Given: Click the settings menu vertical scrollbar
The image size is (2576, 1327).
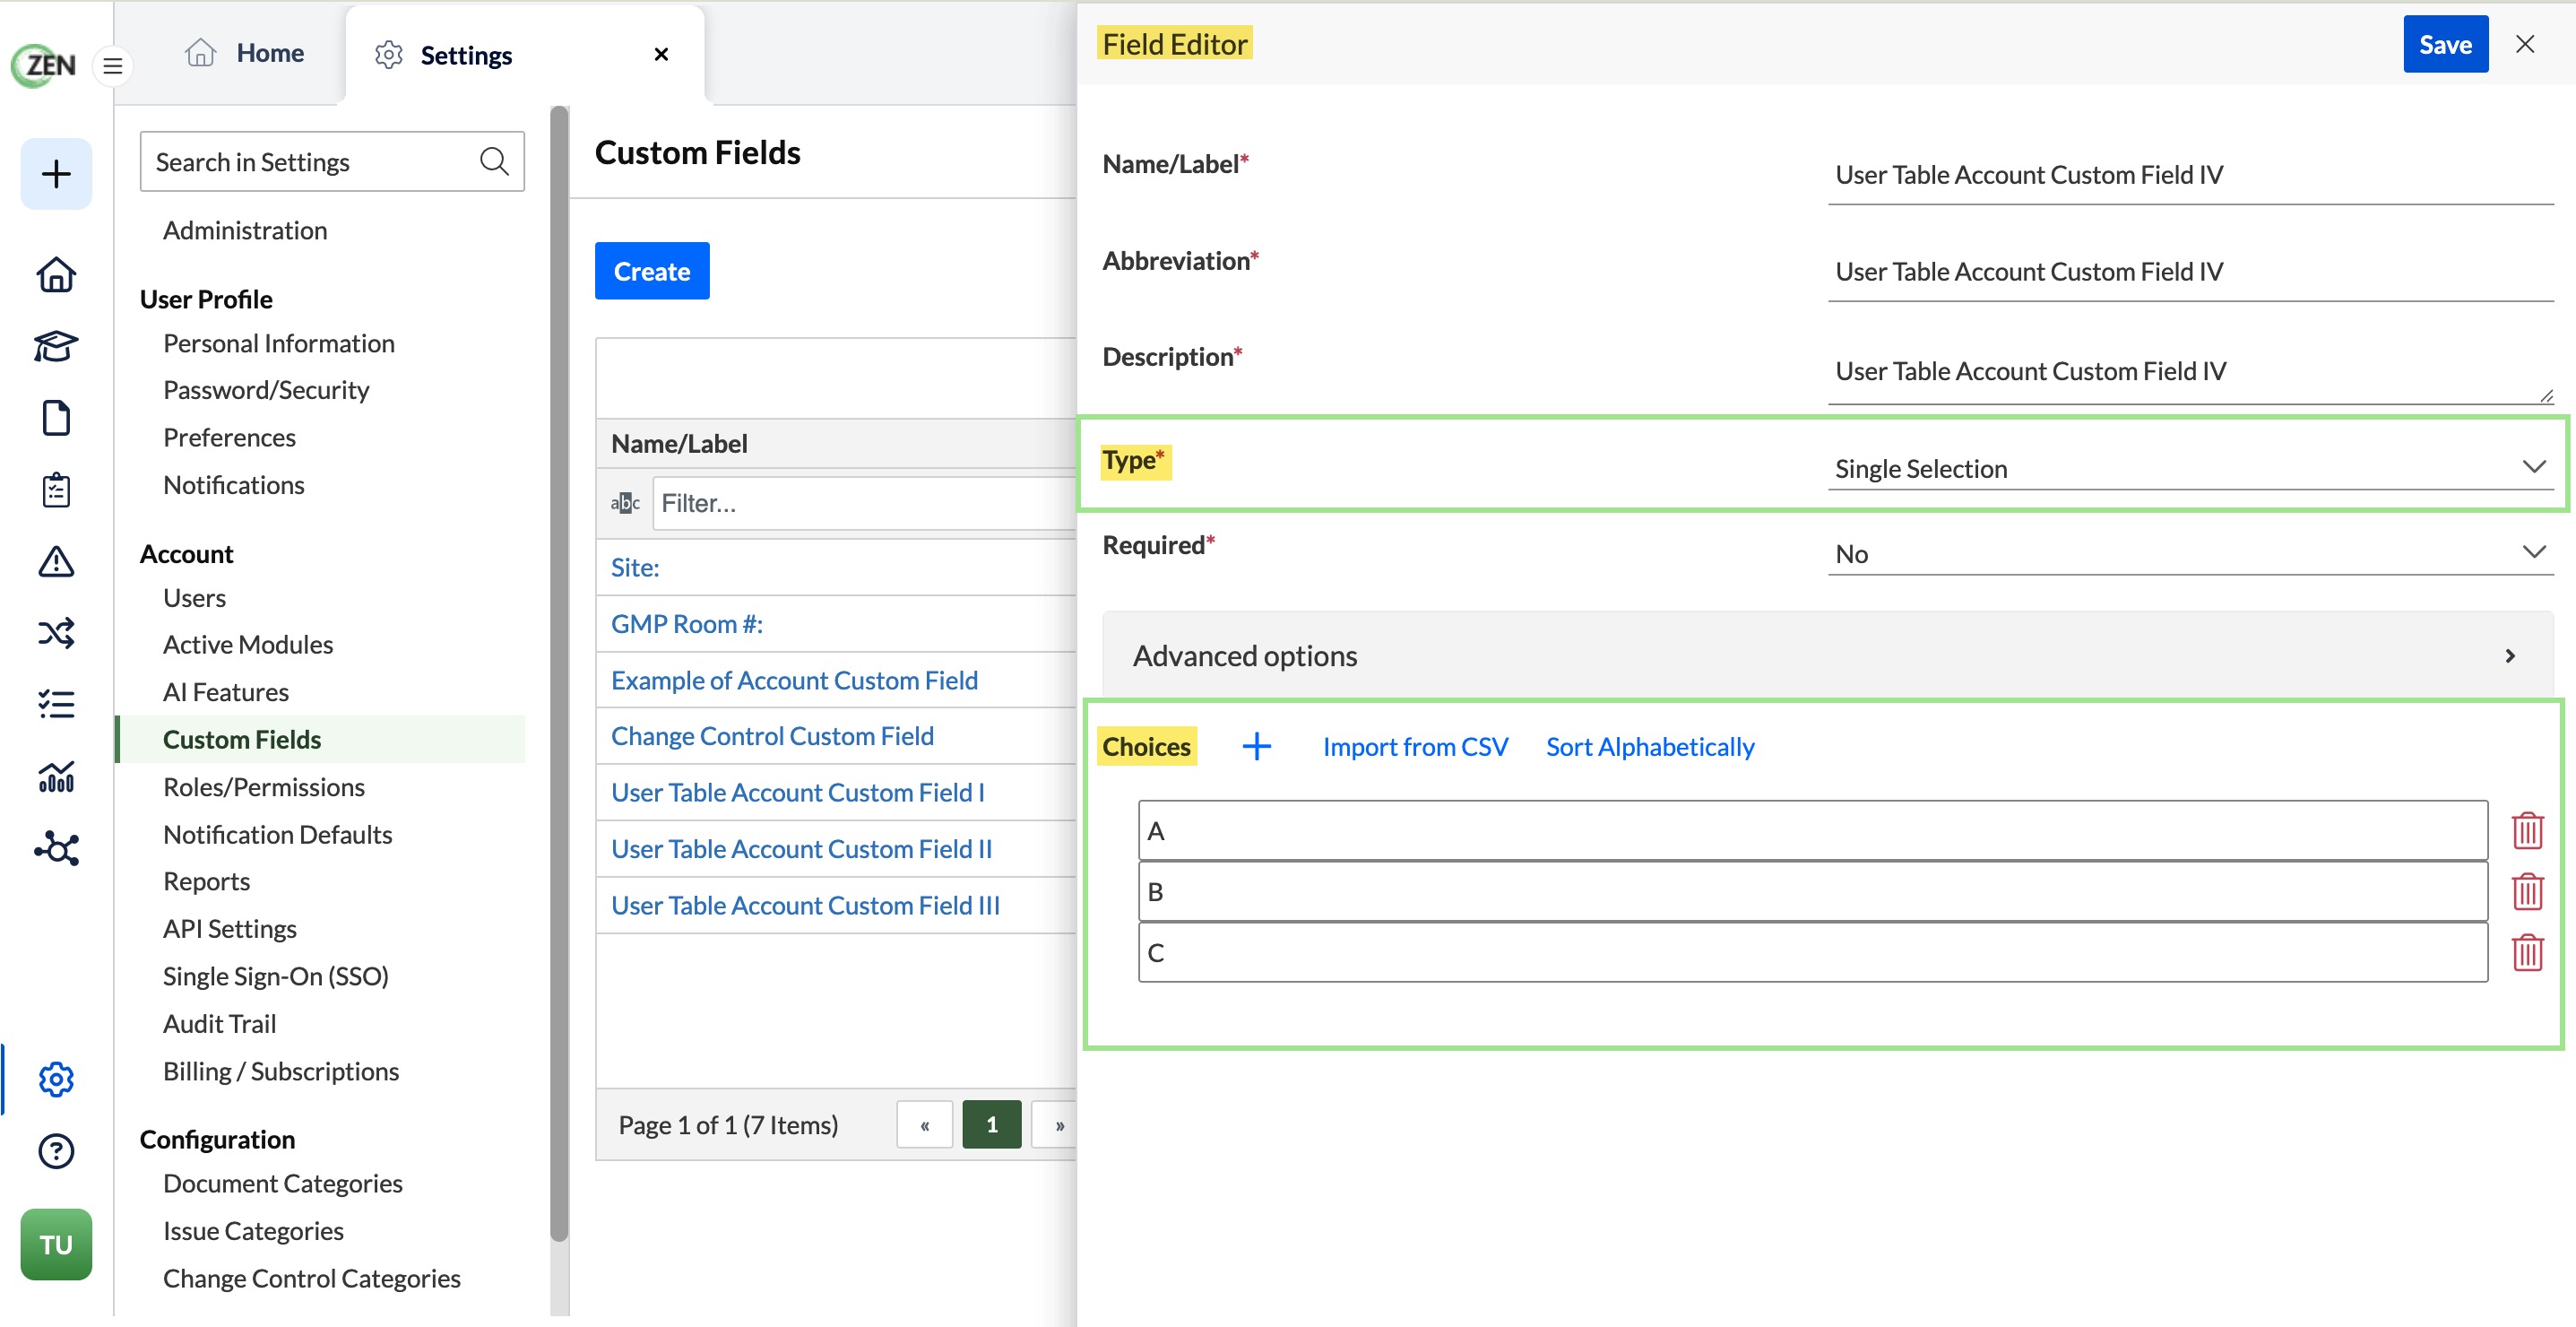Looking at the screenshot, I should click(559, 673).
